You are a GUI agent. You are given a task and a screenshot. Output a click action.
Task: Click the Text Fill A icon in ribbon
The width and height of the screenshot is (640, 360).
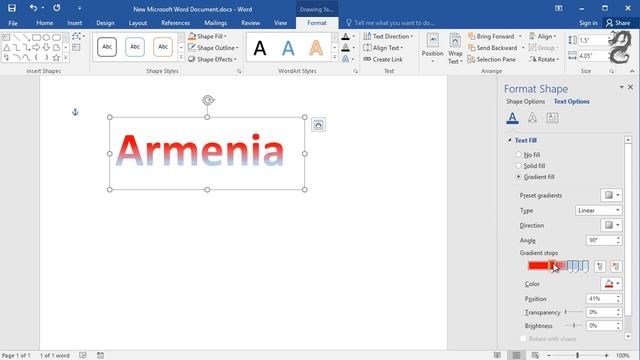[x=345, y=36]
